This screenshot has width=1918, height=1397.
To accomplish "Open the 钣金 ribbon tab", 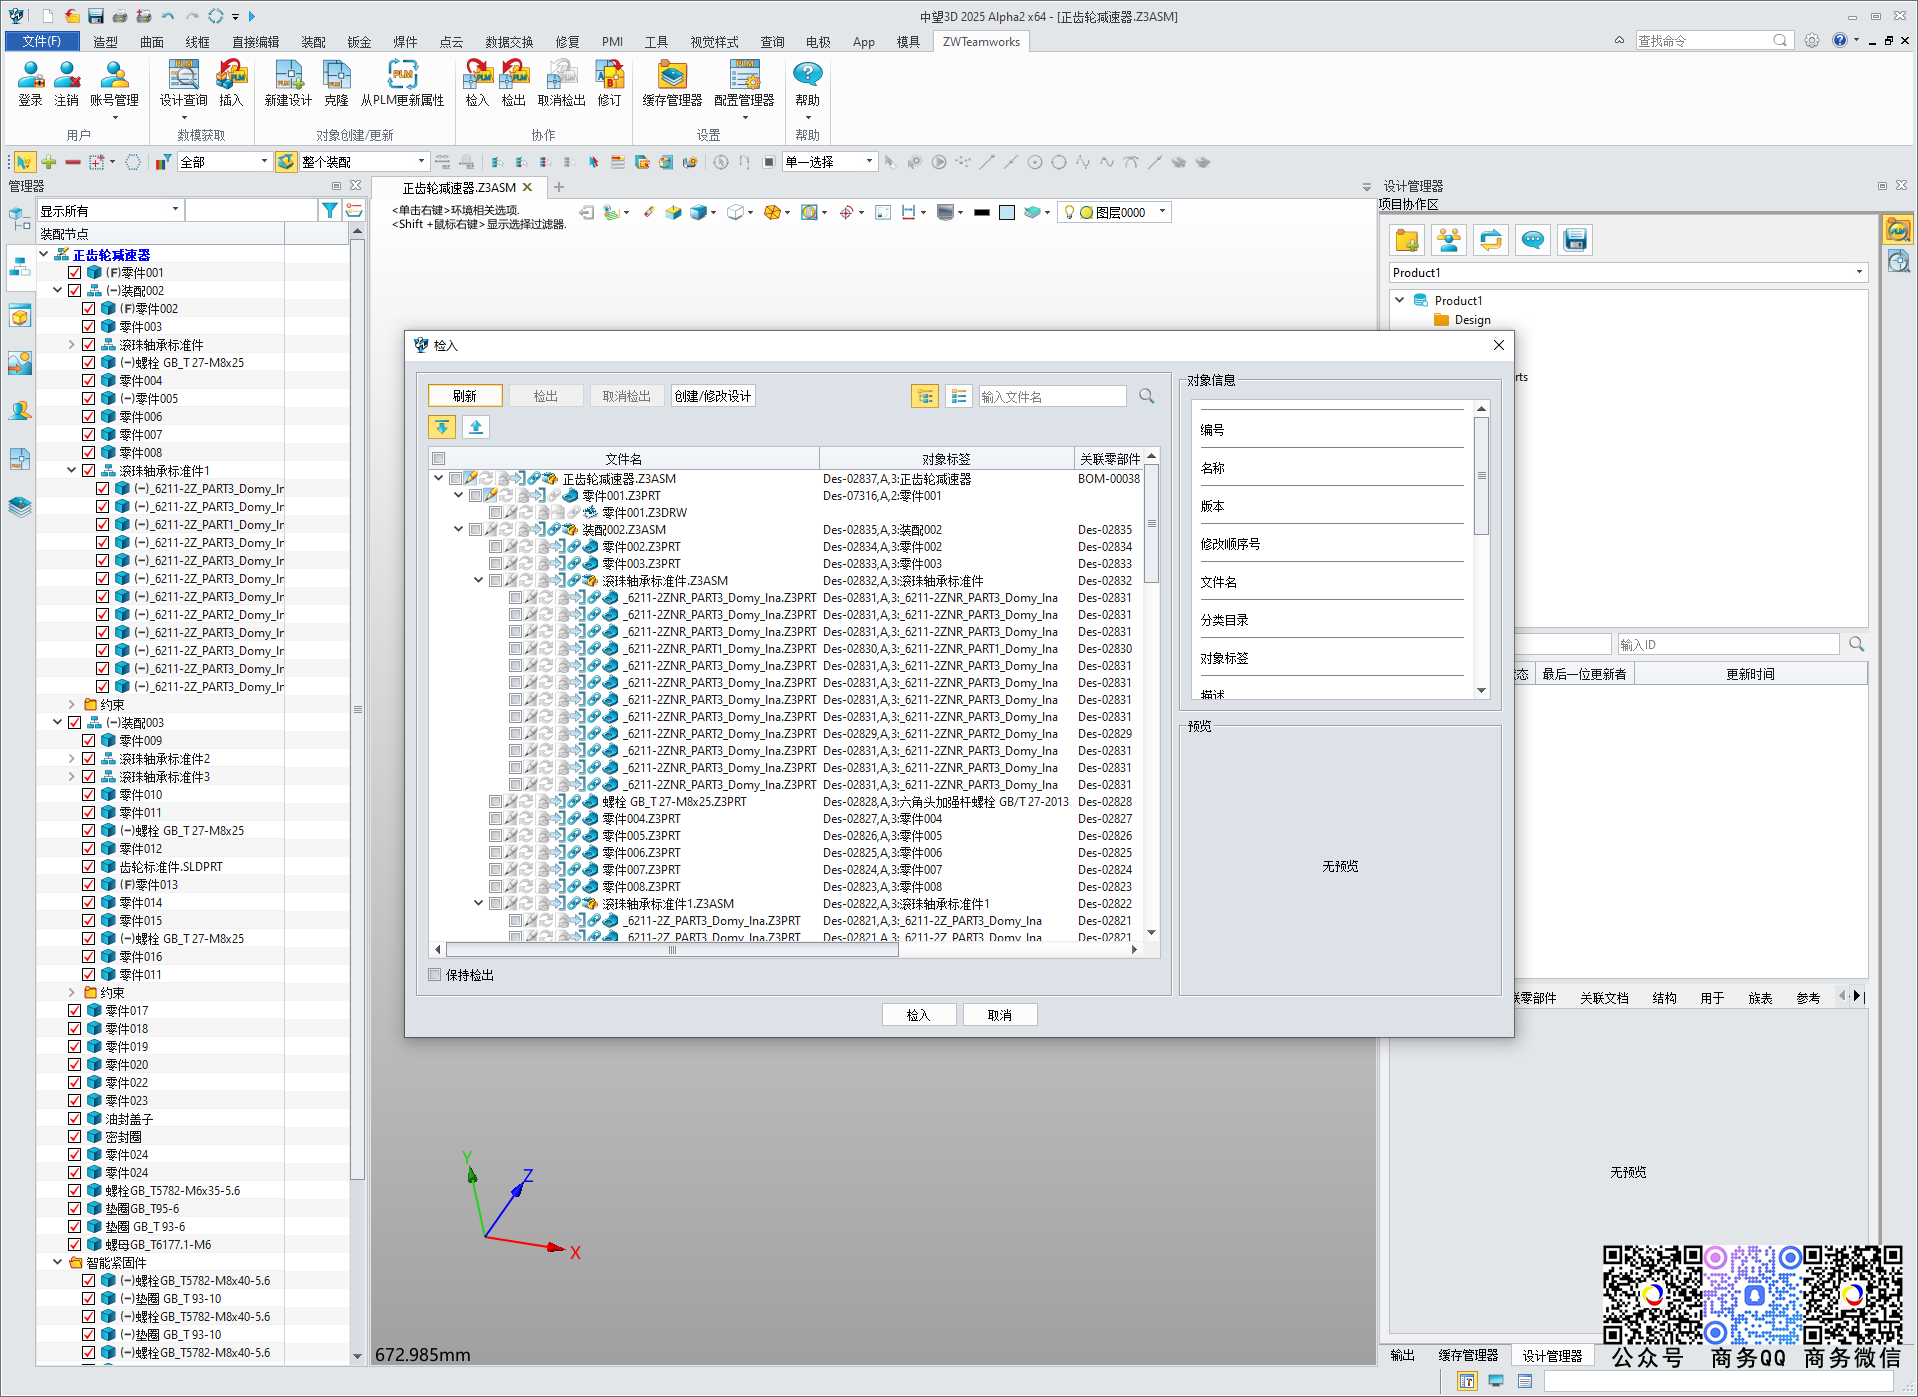I will [359, 42].
